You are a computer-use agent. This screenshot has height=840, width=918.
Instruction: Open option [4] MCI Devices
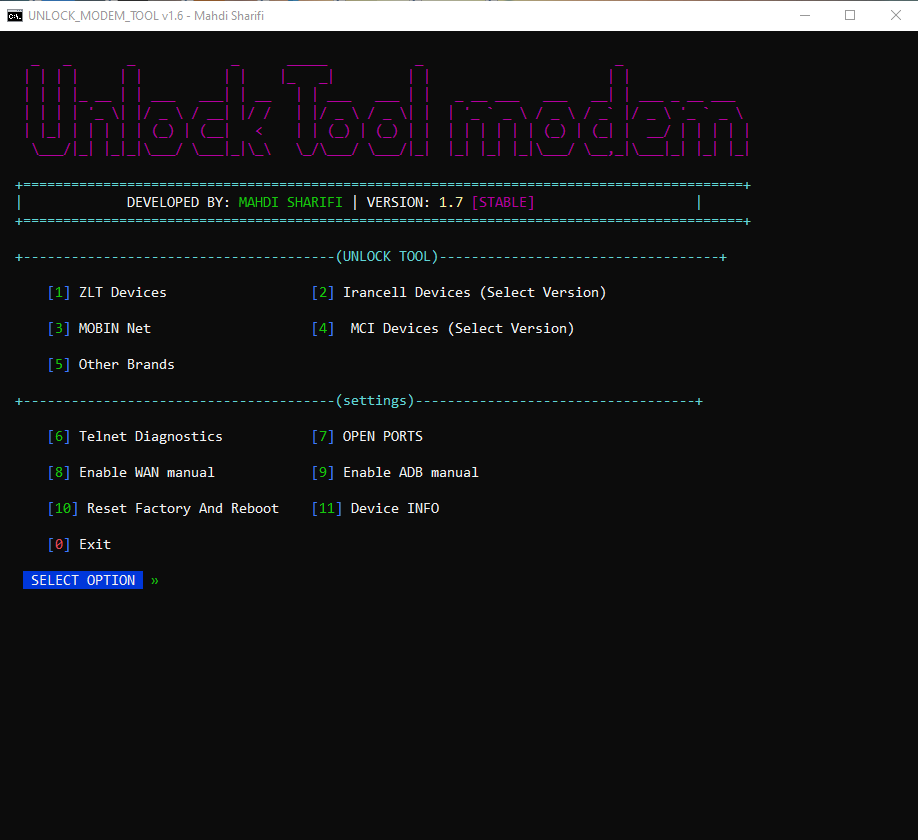444,328
